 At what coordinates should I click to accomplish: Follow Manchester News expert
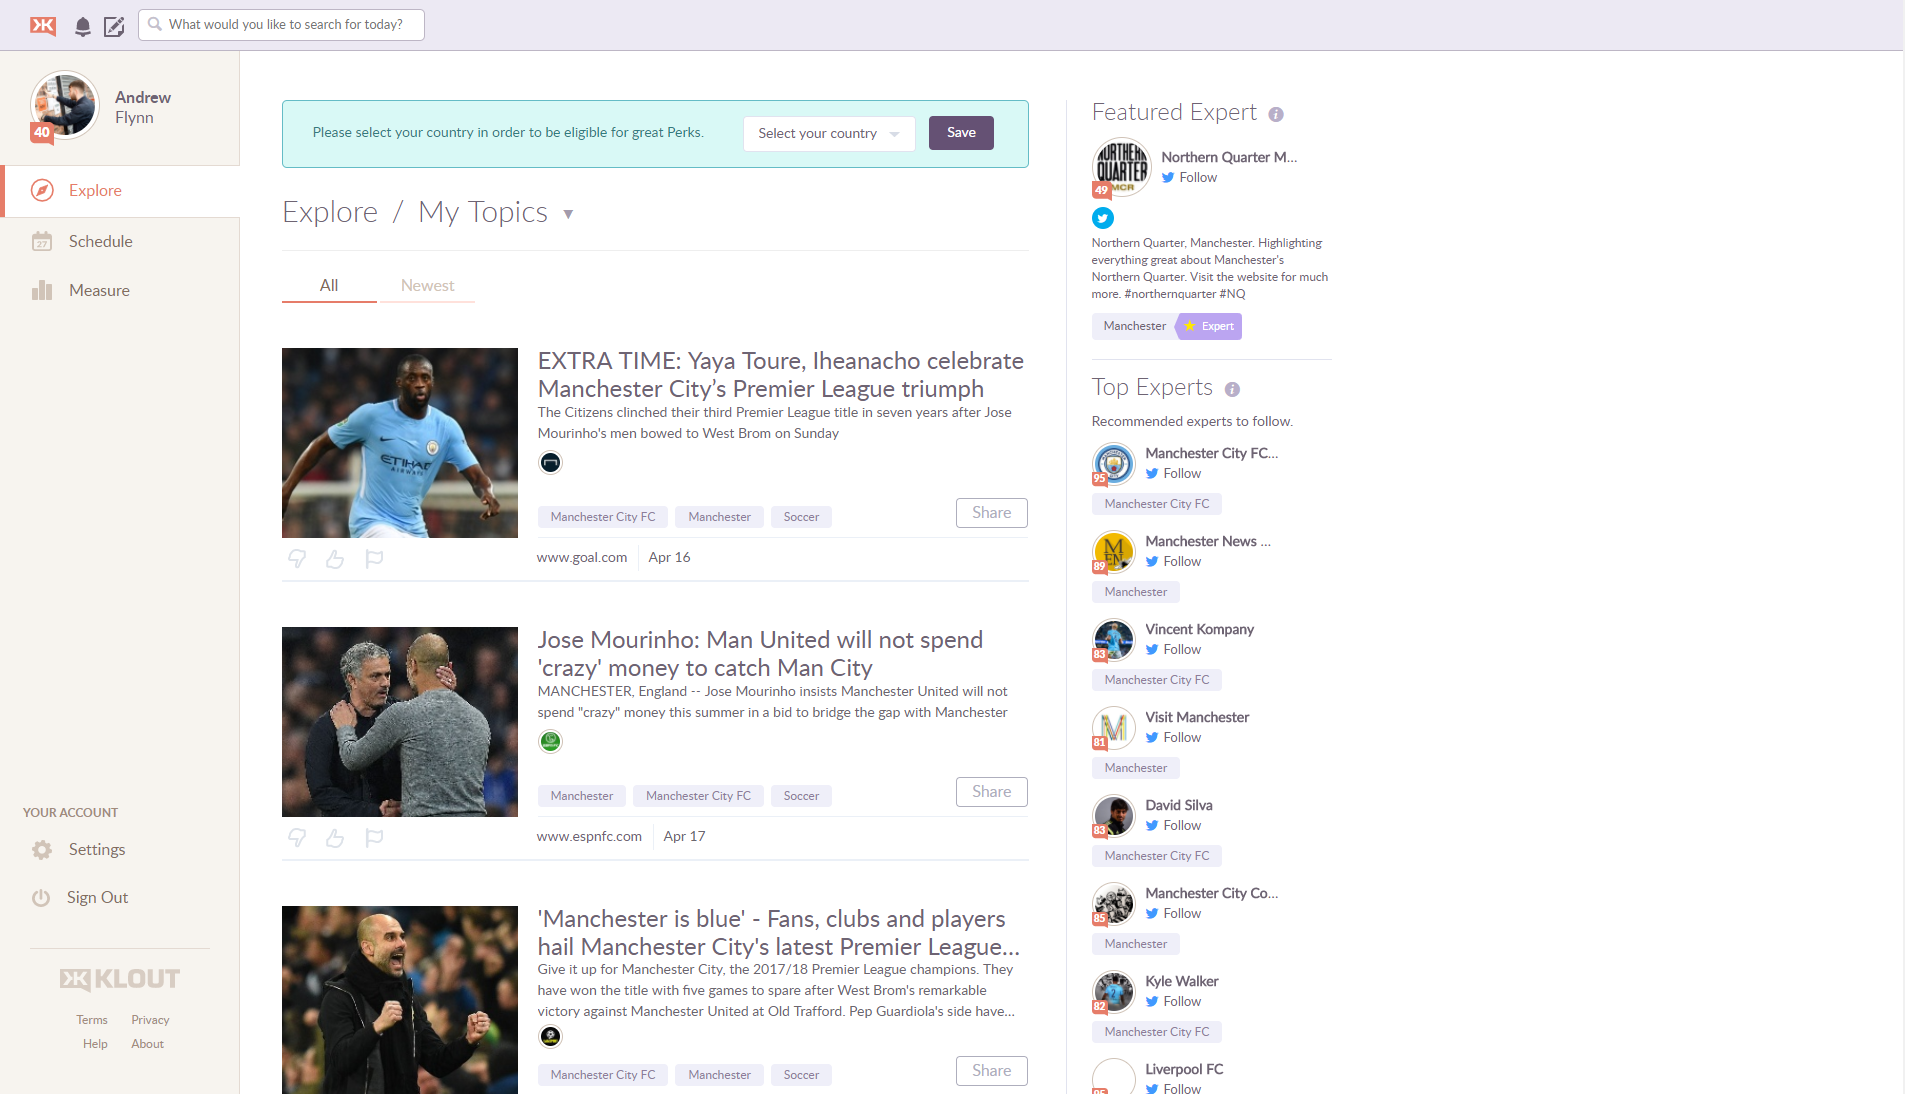tap(1173, 561)
